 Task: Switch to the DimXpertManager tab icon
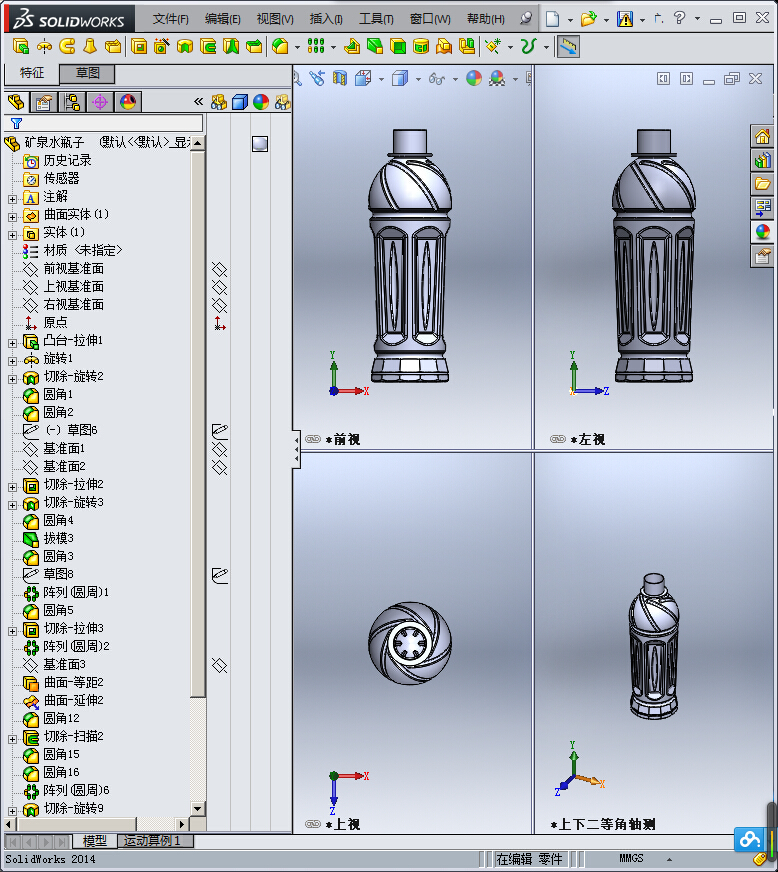coord(100,102)
